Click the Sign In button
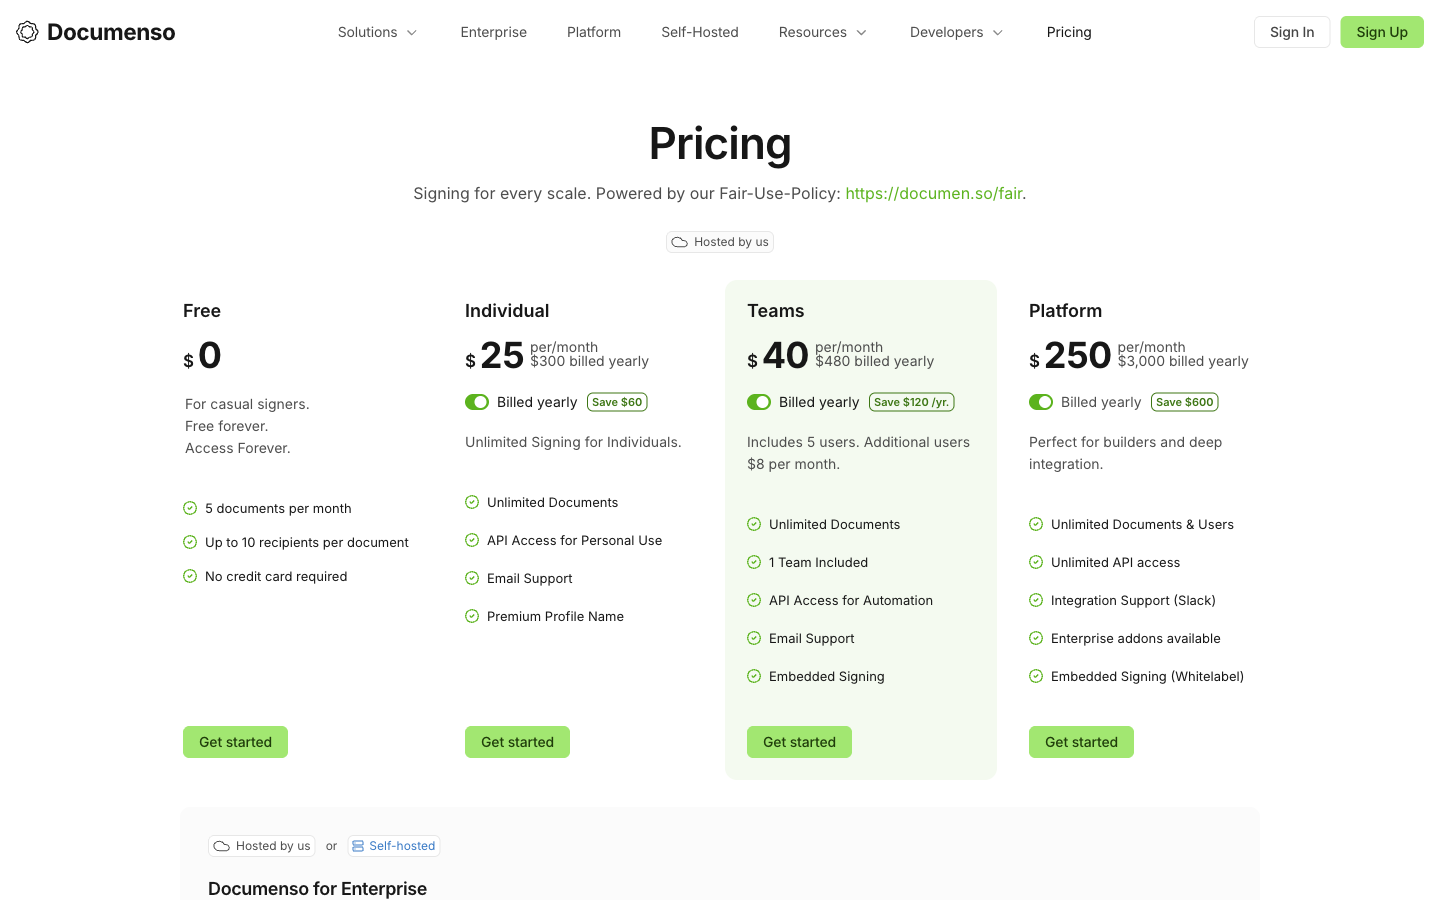This screenshot has width=1440, height=900. point(1292,32)
